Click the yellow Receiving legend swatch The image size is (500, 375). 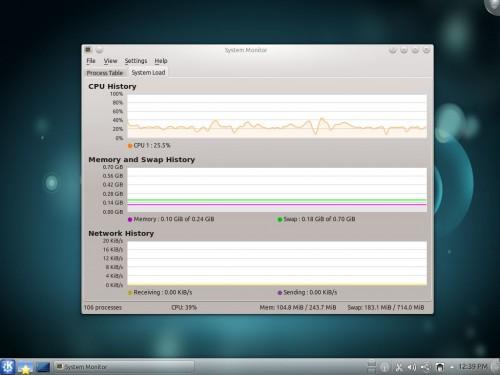point(130,293)
